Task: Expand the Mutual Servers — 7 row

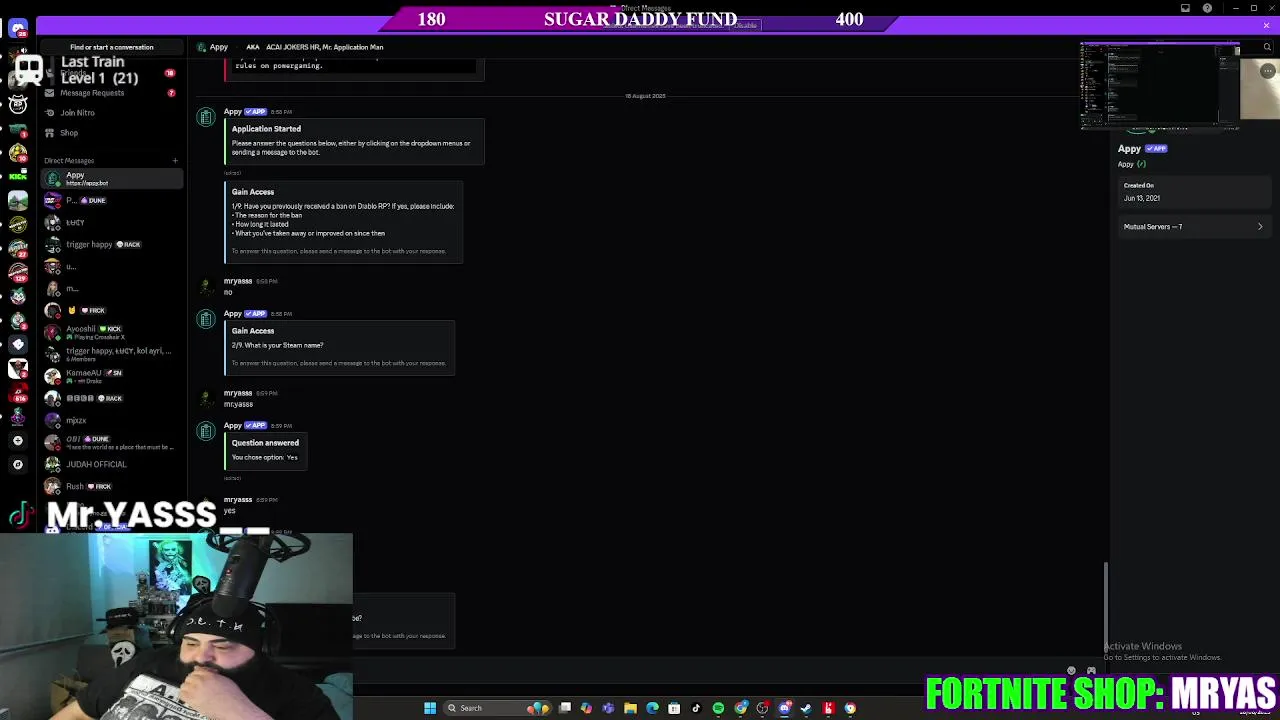Action: (1193, 227)
